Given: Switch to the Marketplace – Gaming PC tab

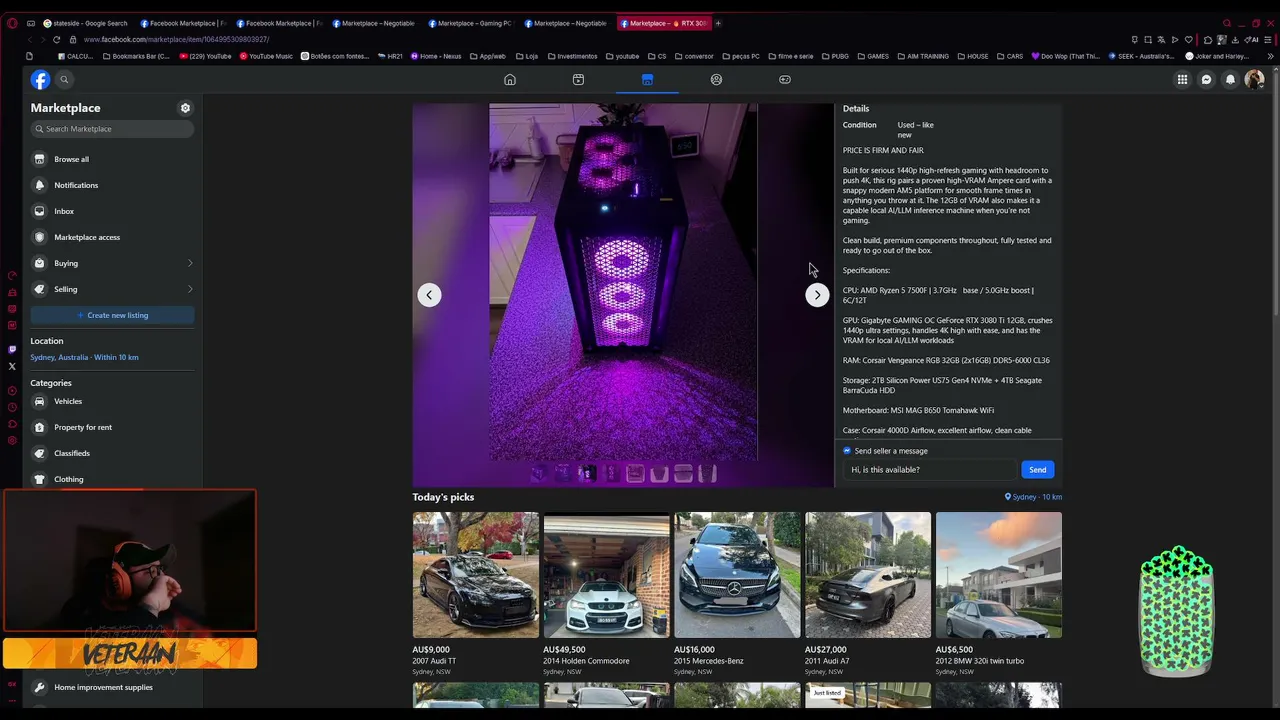Looking at the screenshot, I should 469,23.
